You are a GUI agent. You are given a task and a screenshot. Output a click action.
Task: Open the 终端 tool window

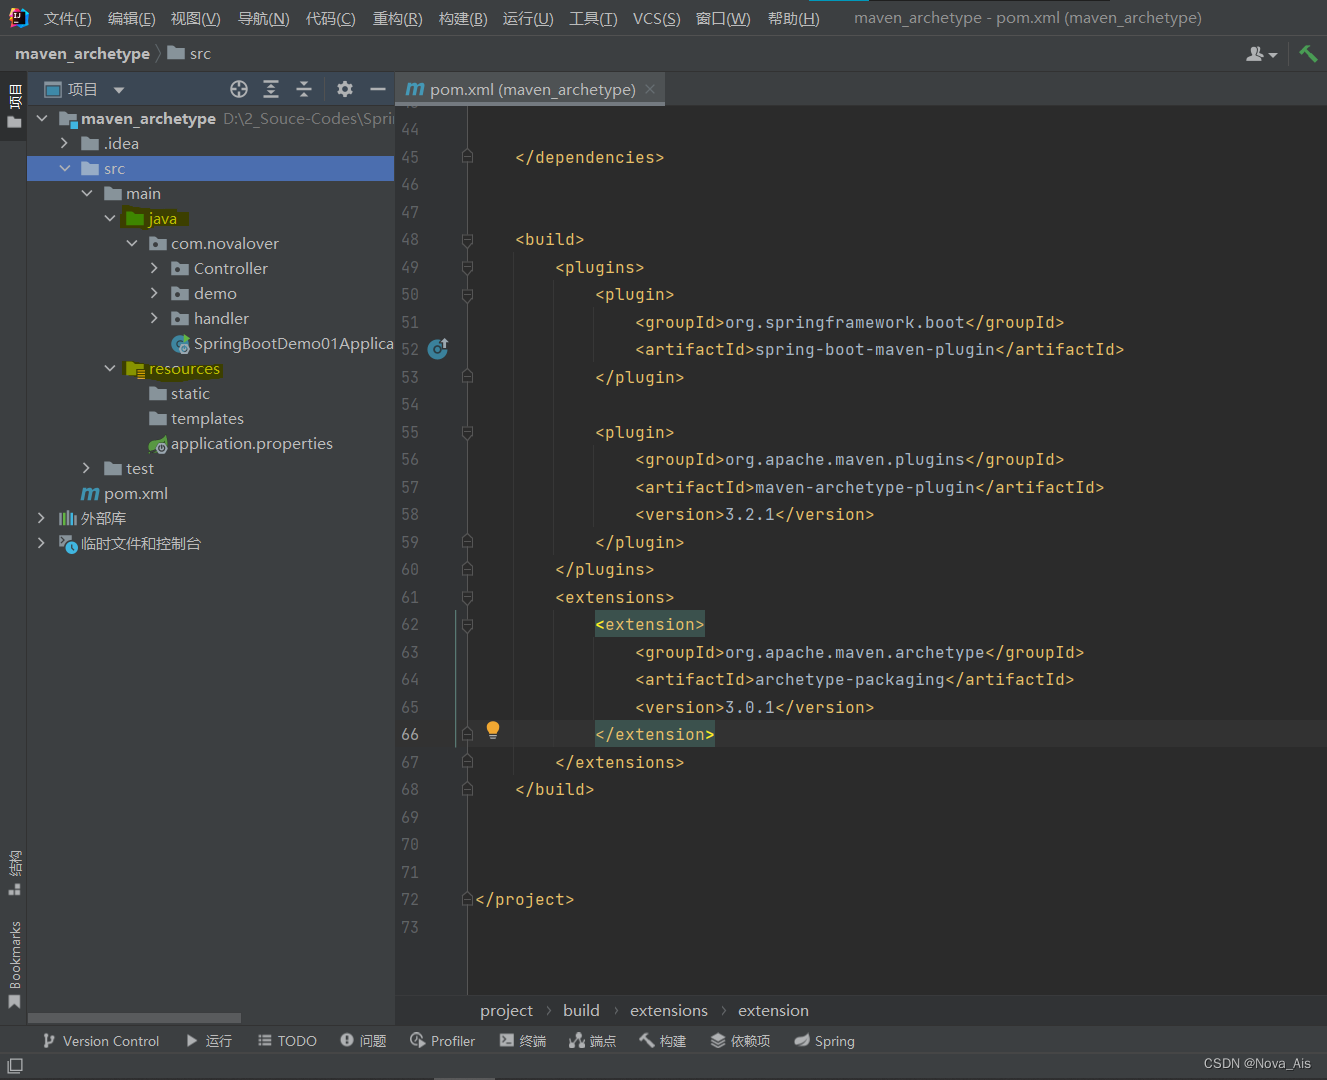(523, 1041)
